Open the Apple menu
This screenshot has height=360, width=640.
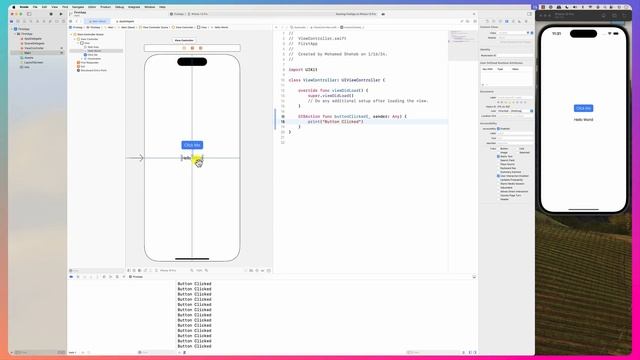click(x=14, y=7)
